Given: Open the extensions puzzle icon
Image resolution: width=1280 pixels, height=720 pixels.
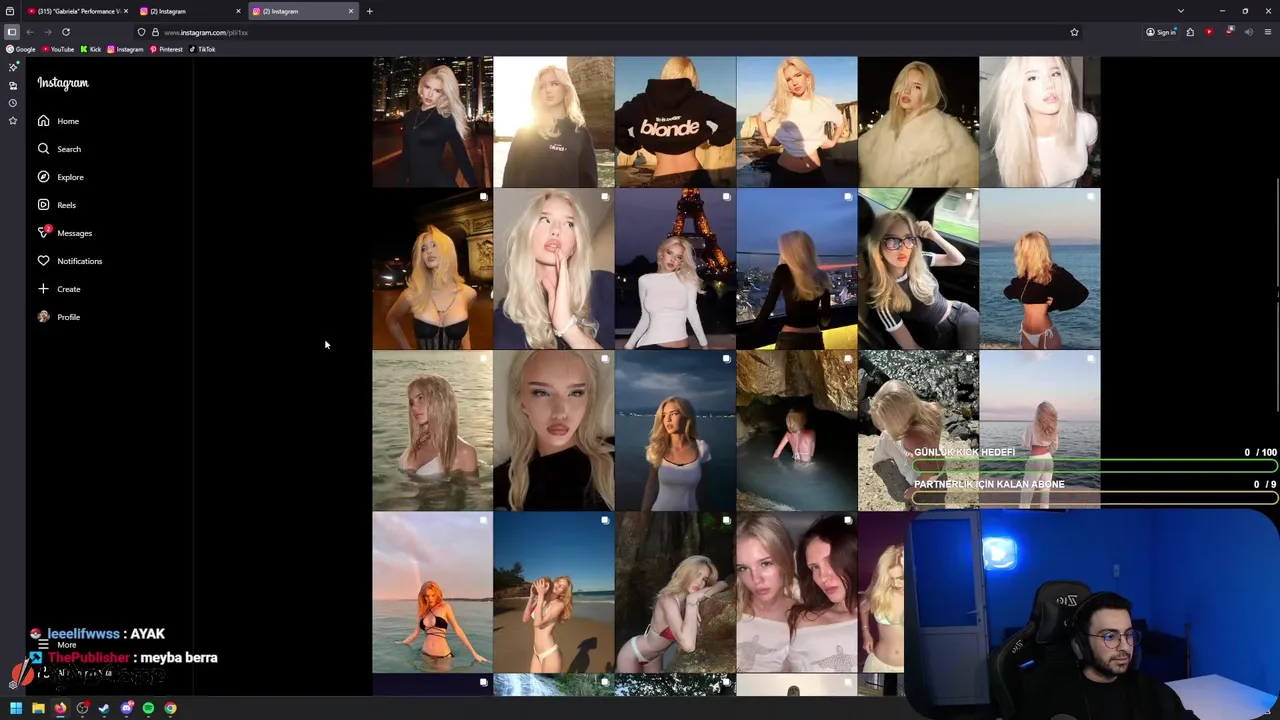Looking at the screenshot, I should (x=1190, y=32).
